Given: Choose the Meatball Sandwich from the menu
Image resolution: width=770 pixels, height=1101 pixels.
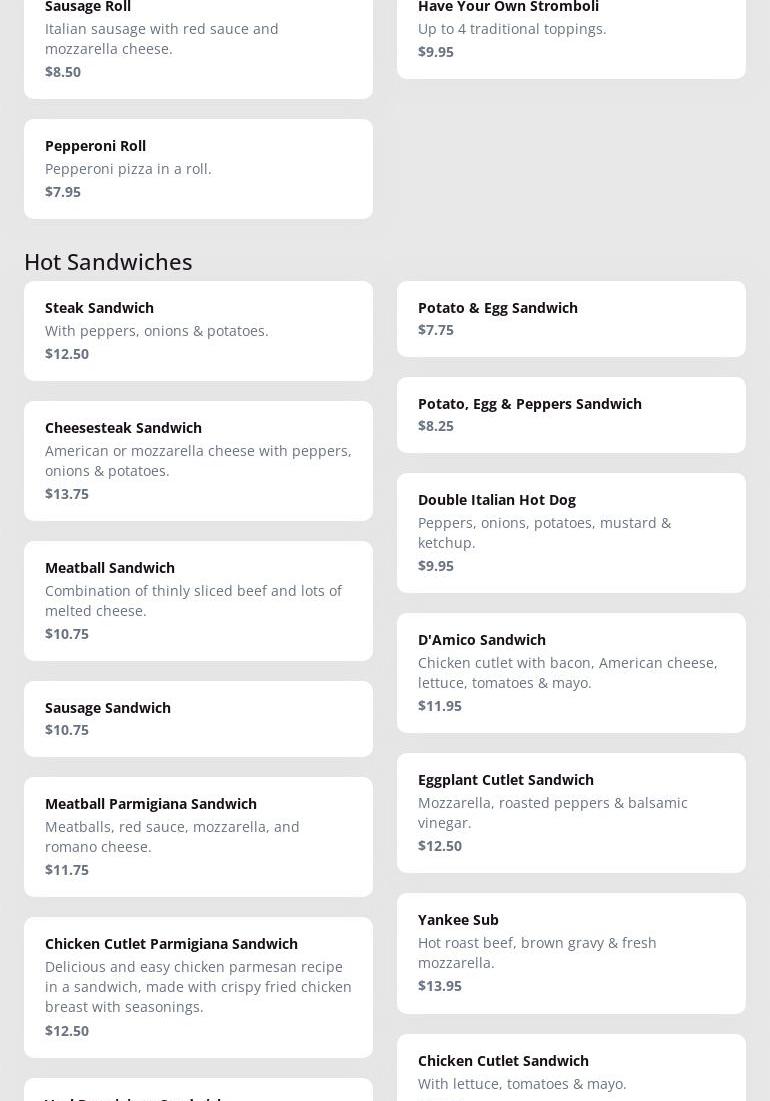Looking at the screenshot, I should [x=198, y=600].
